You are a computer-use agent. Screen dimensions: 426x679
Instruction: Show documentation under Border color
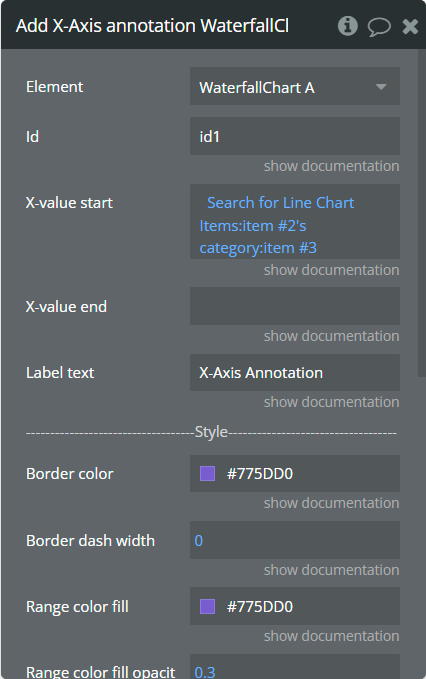[x=331, y=503]
